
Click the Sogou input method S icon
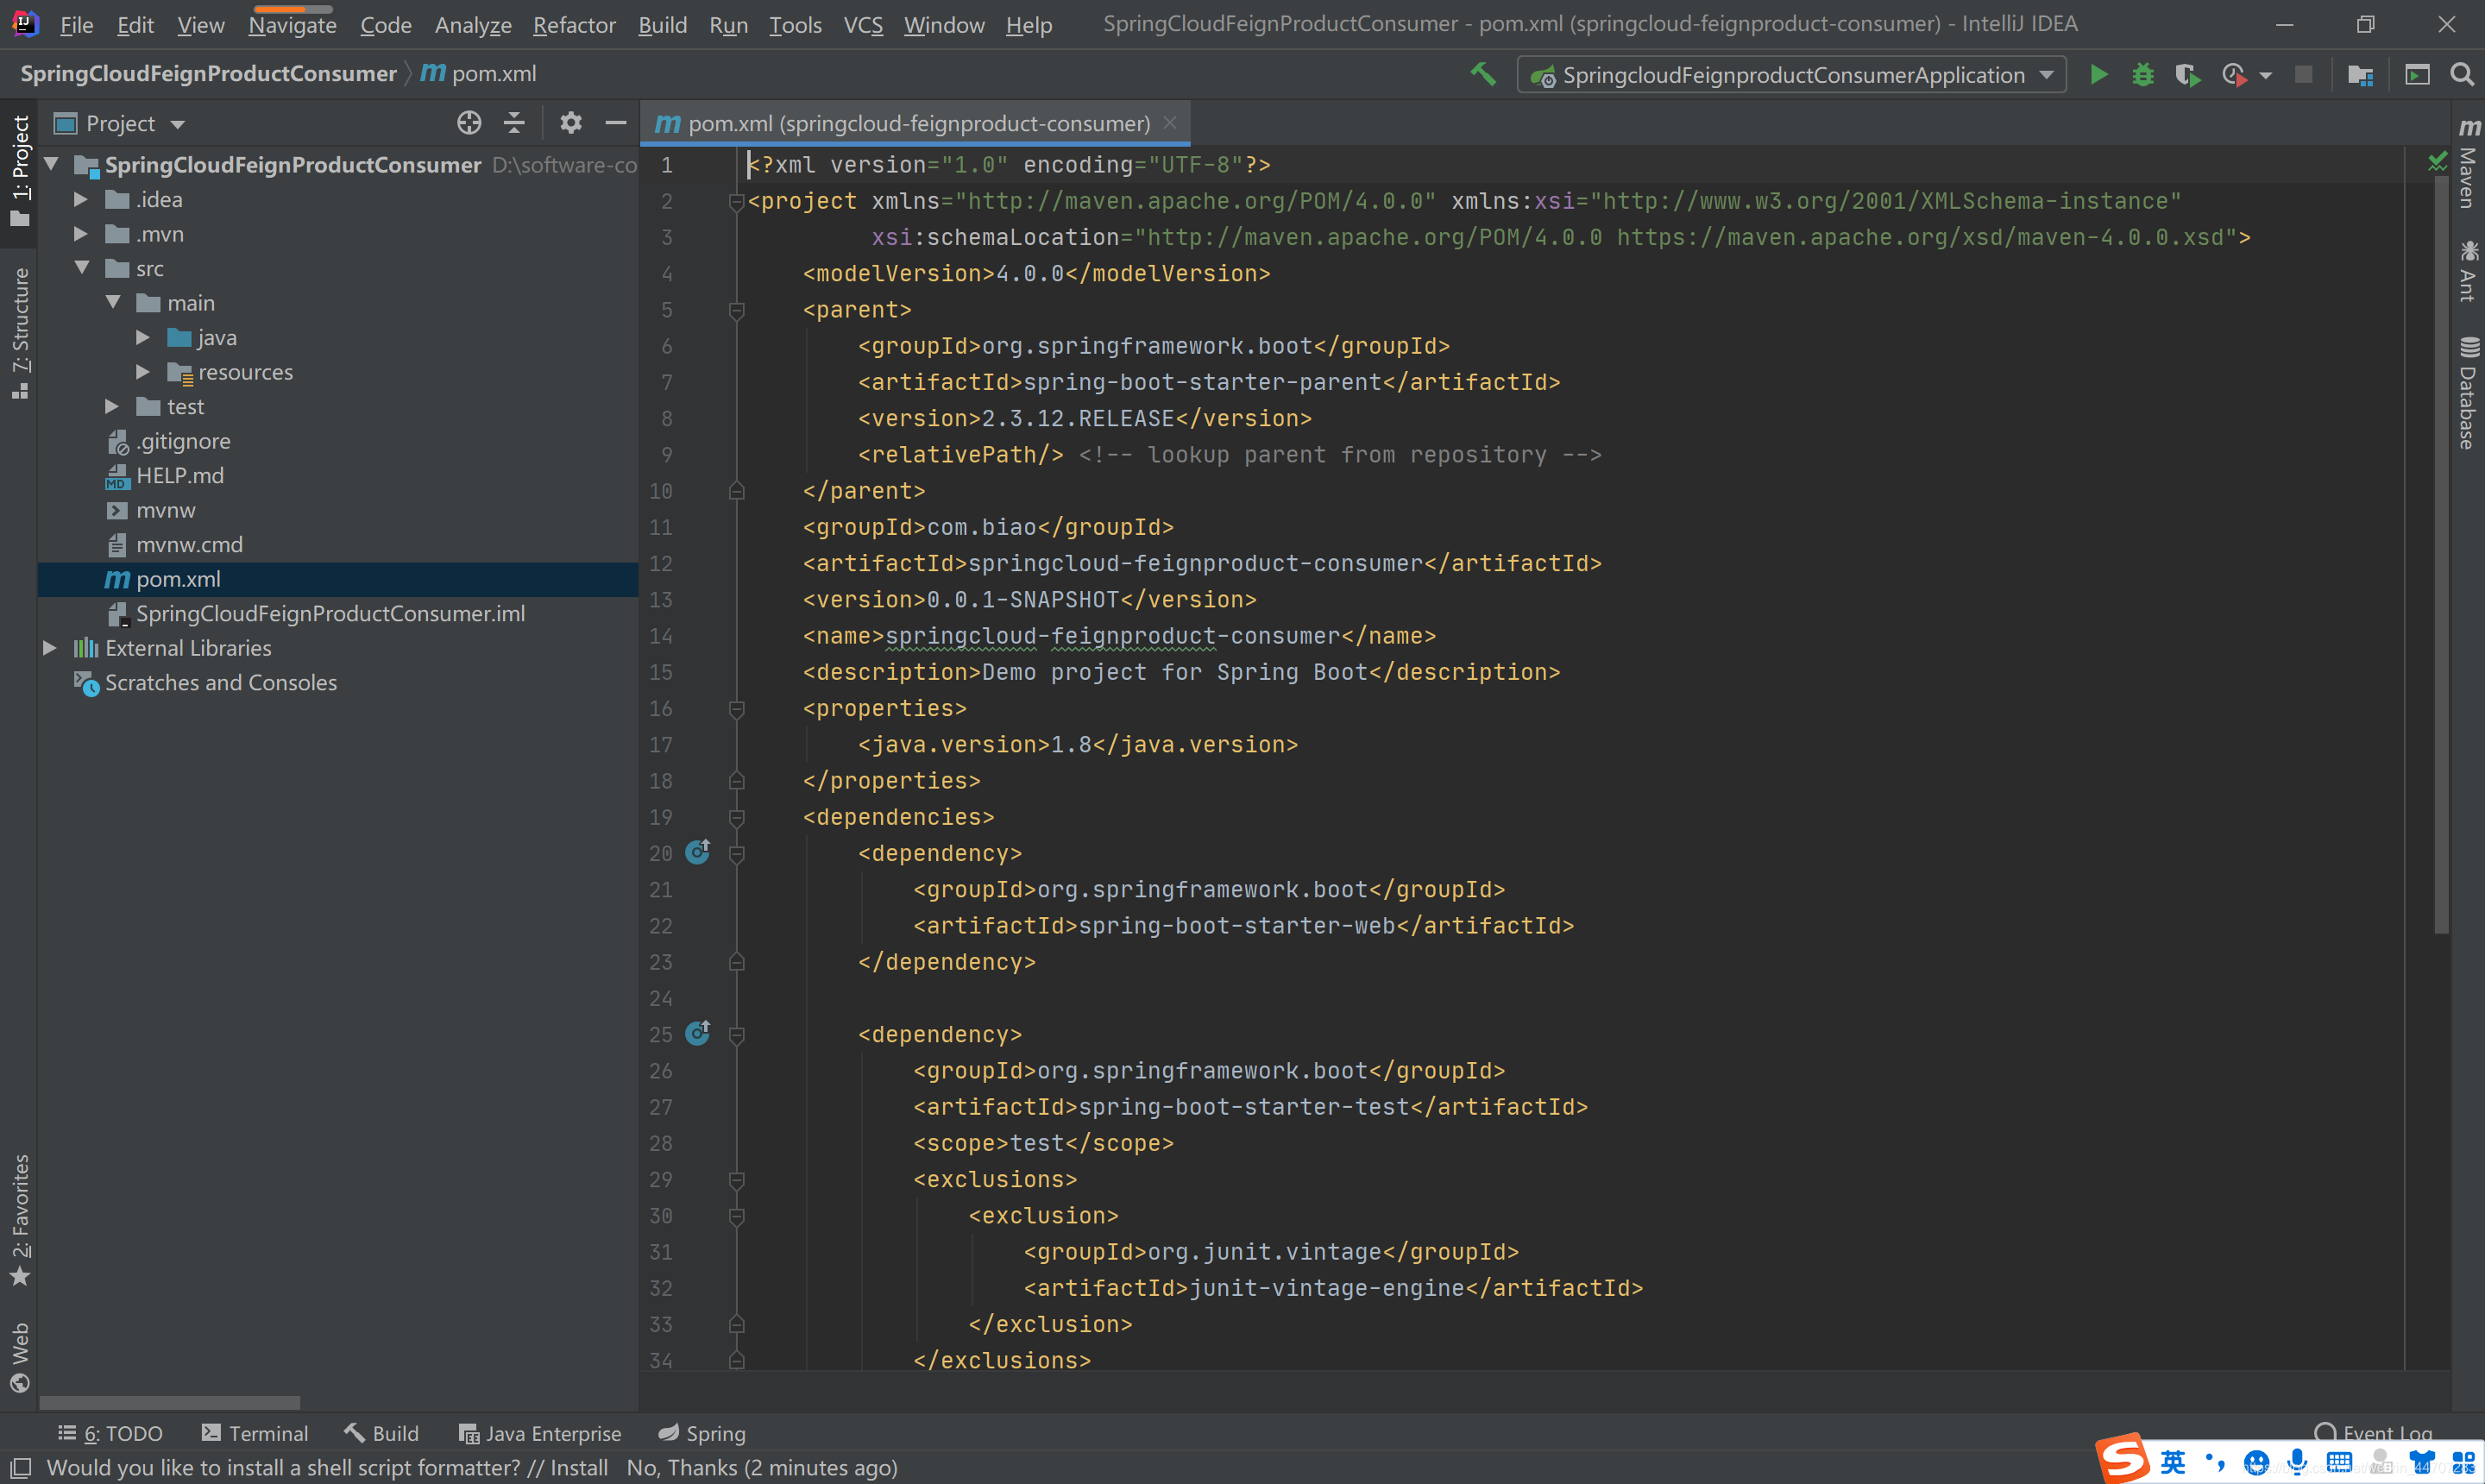2123,1459
